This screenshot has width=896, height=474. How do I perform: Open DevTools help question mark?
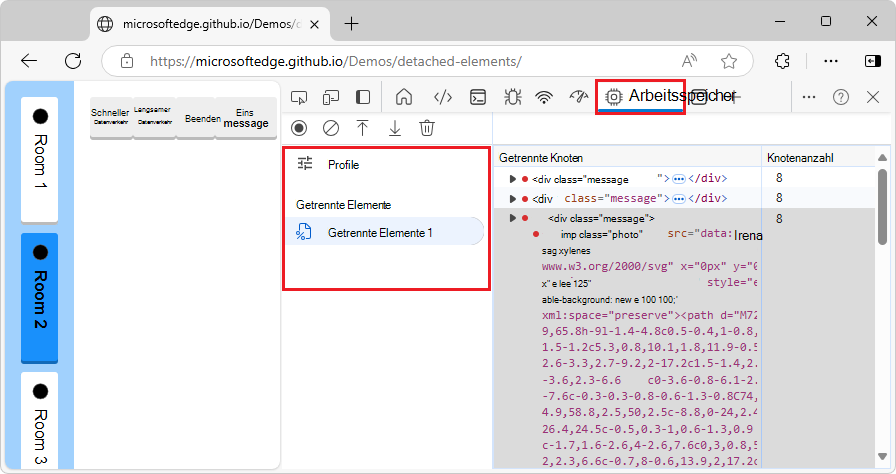[x=841, y=97]
